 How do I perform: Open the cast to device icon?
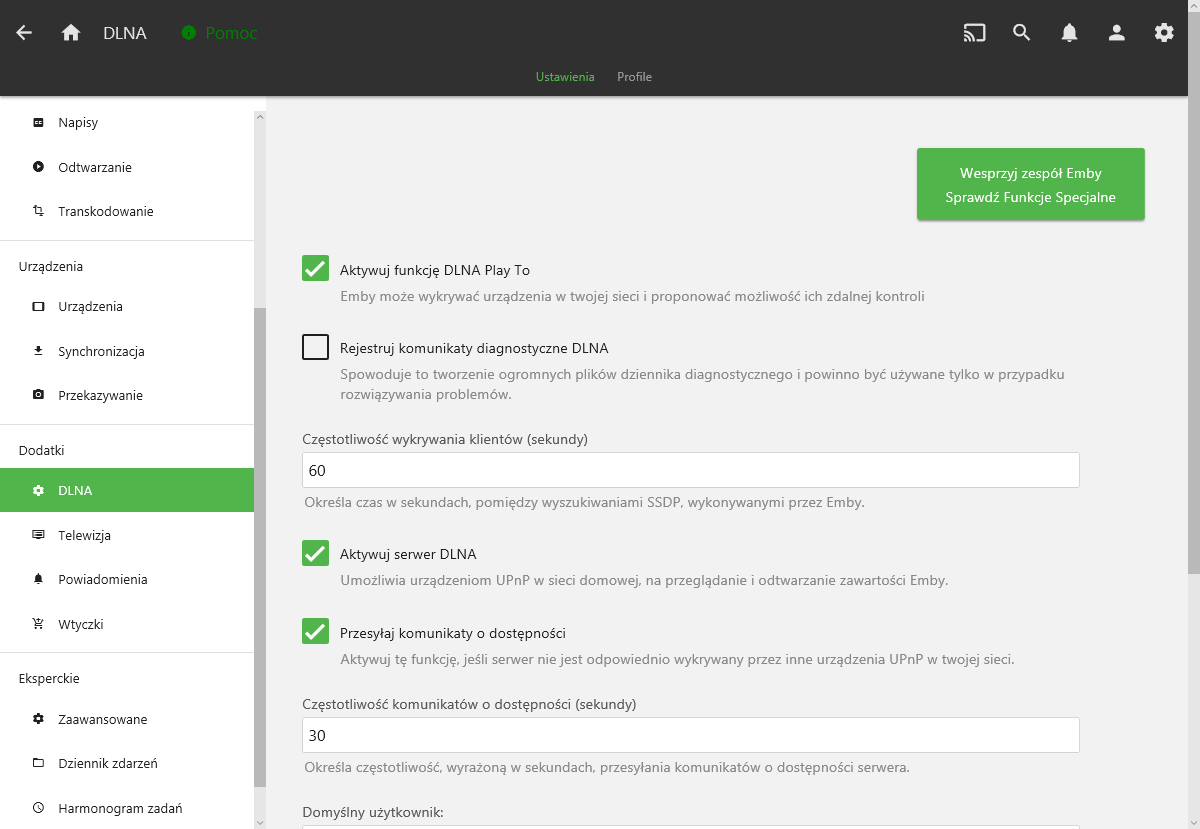[974, 33]
